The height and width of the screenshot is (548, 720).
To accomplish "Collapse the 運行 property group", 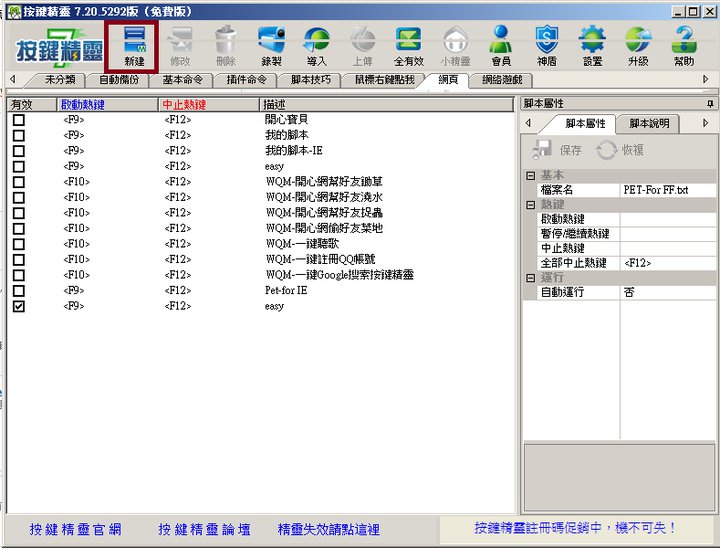I will click(530, 277).
